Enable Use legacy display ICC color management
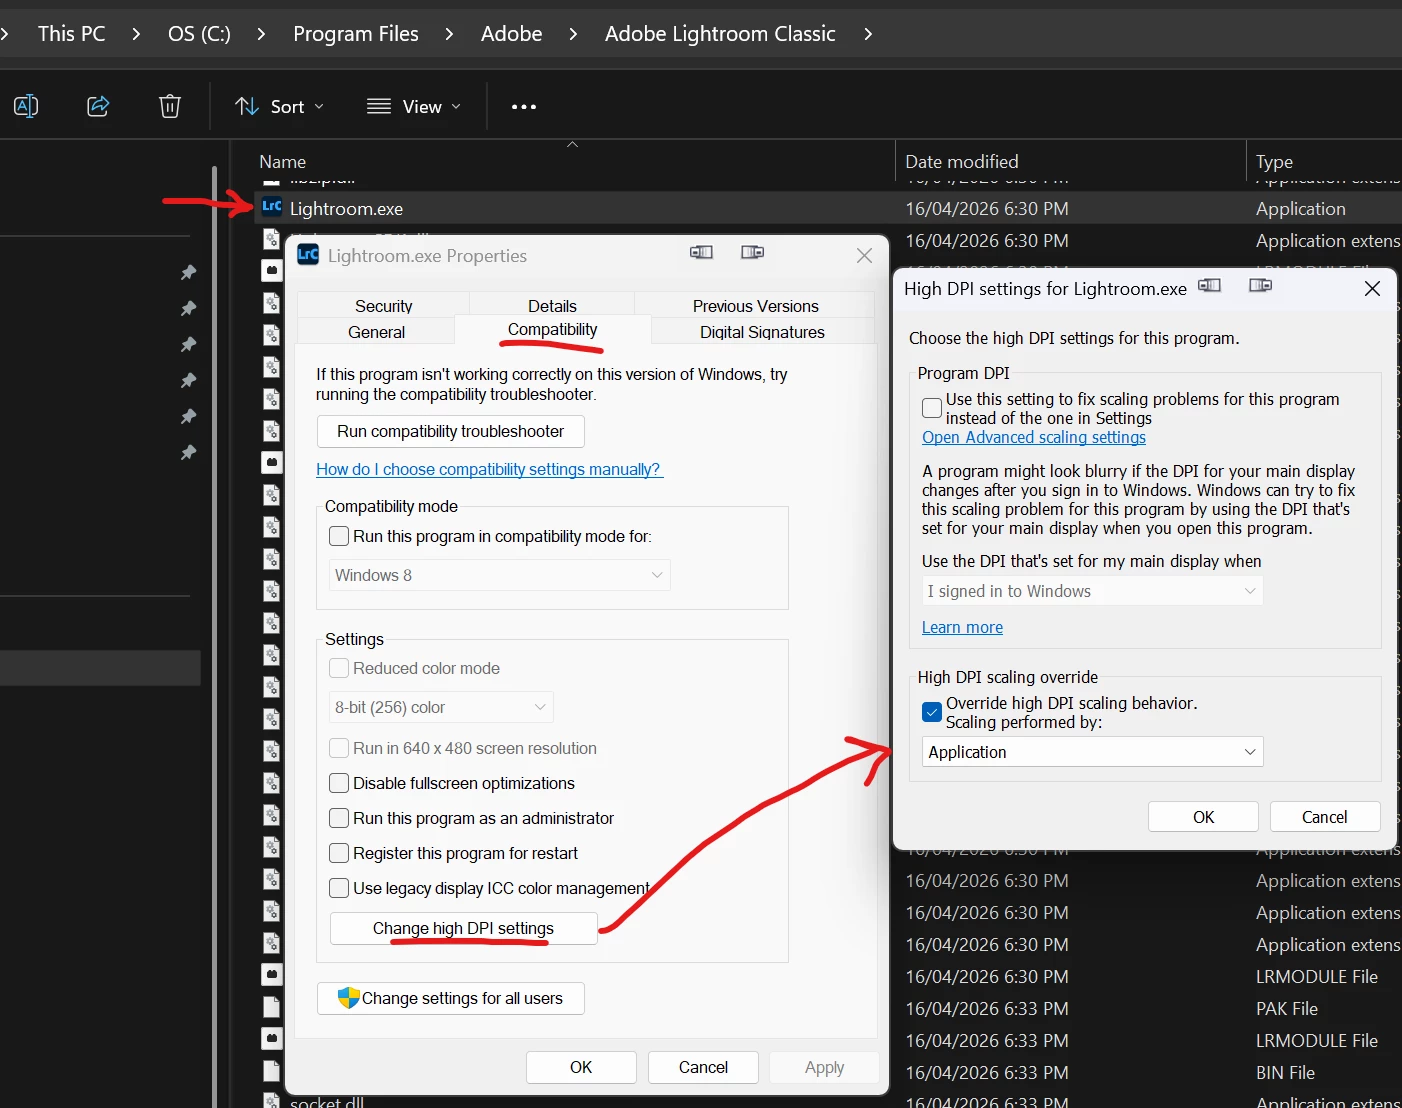 tap(339, 888)
